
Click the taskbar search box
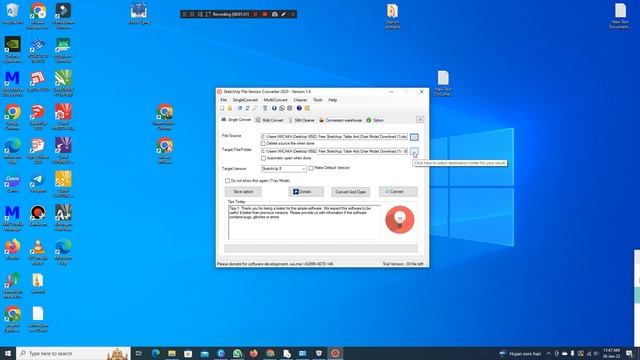coord(73,353)
